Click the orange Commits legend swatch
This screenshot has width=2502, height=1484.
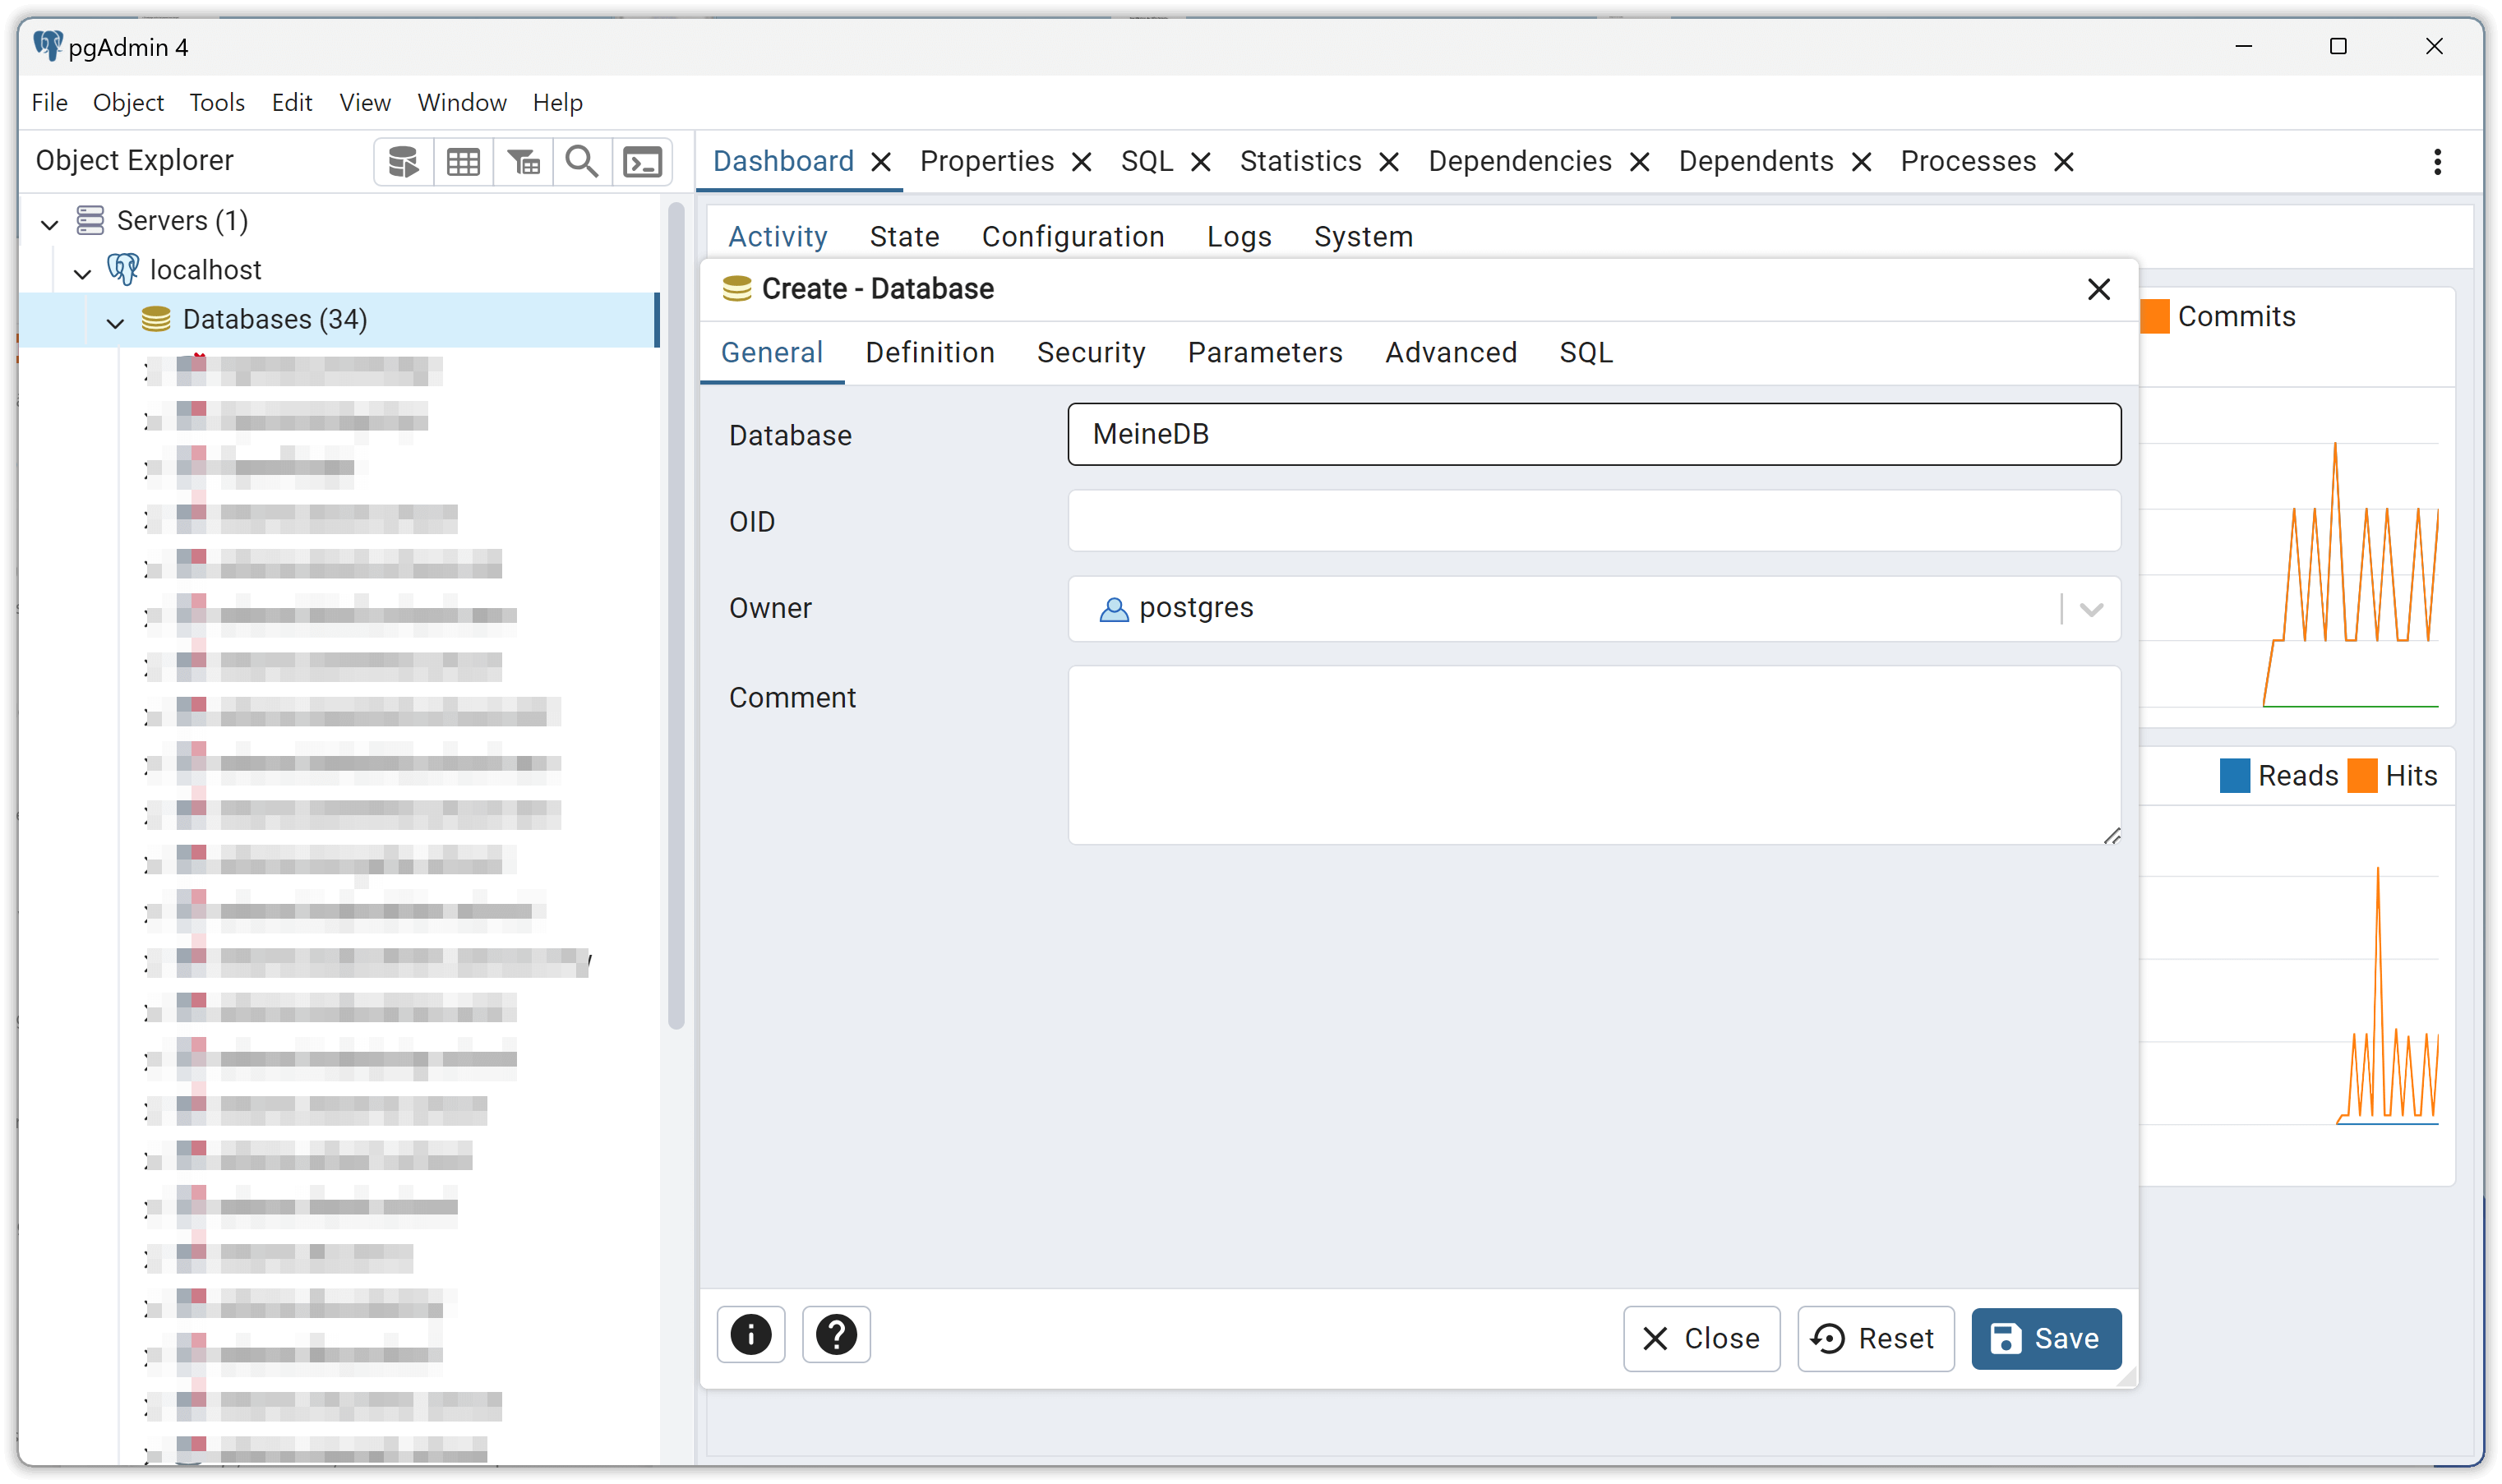coord(2155,317)
